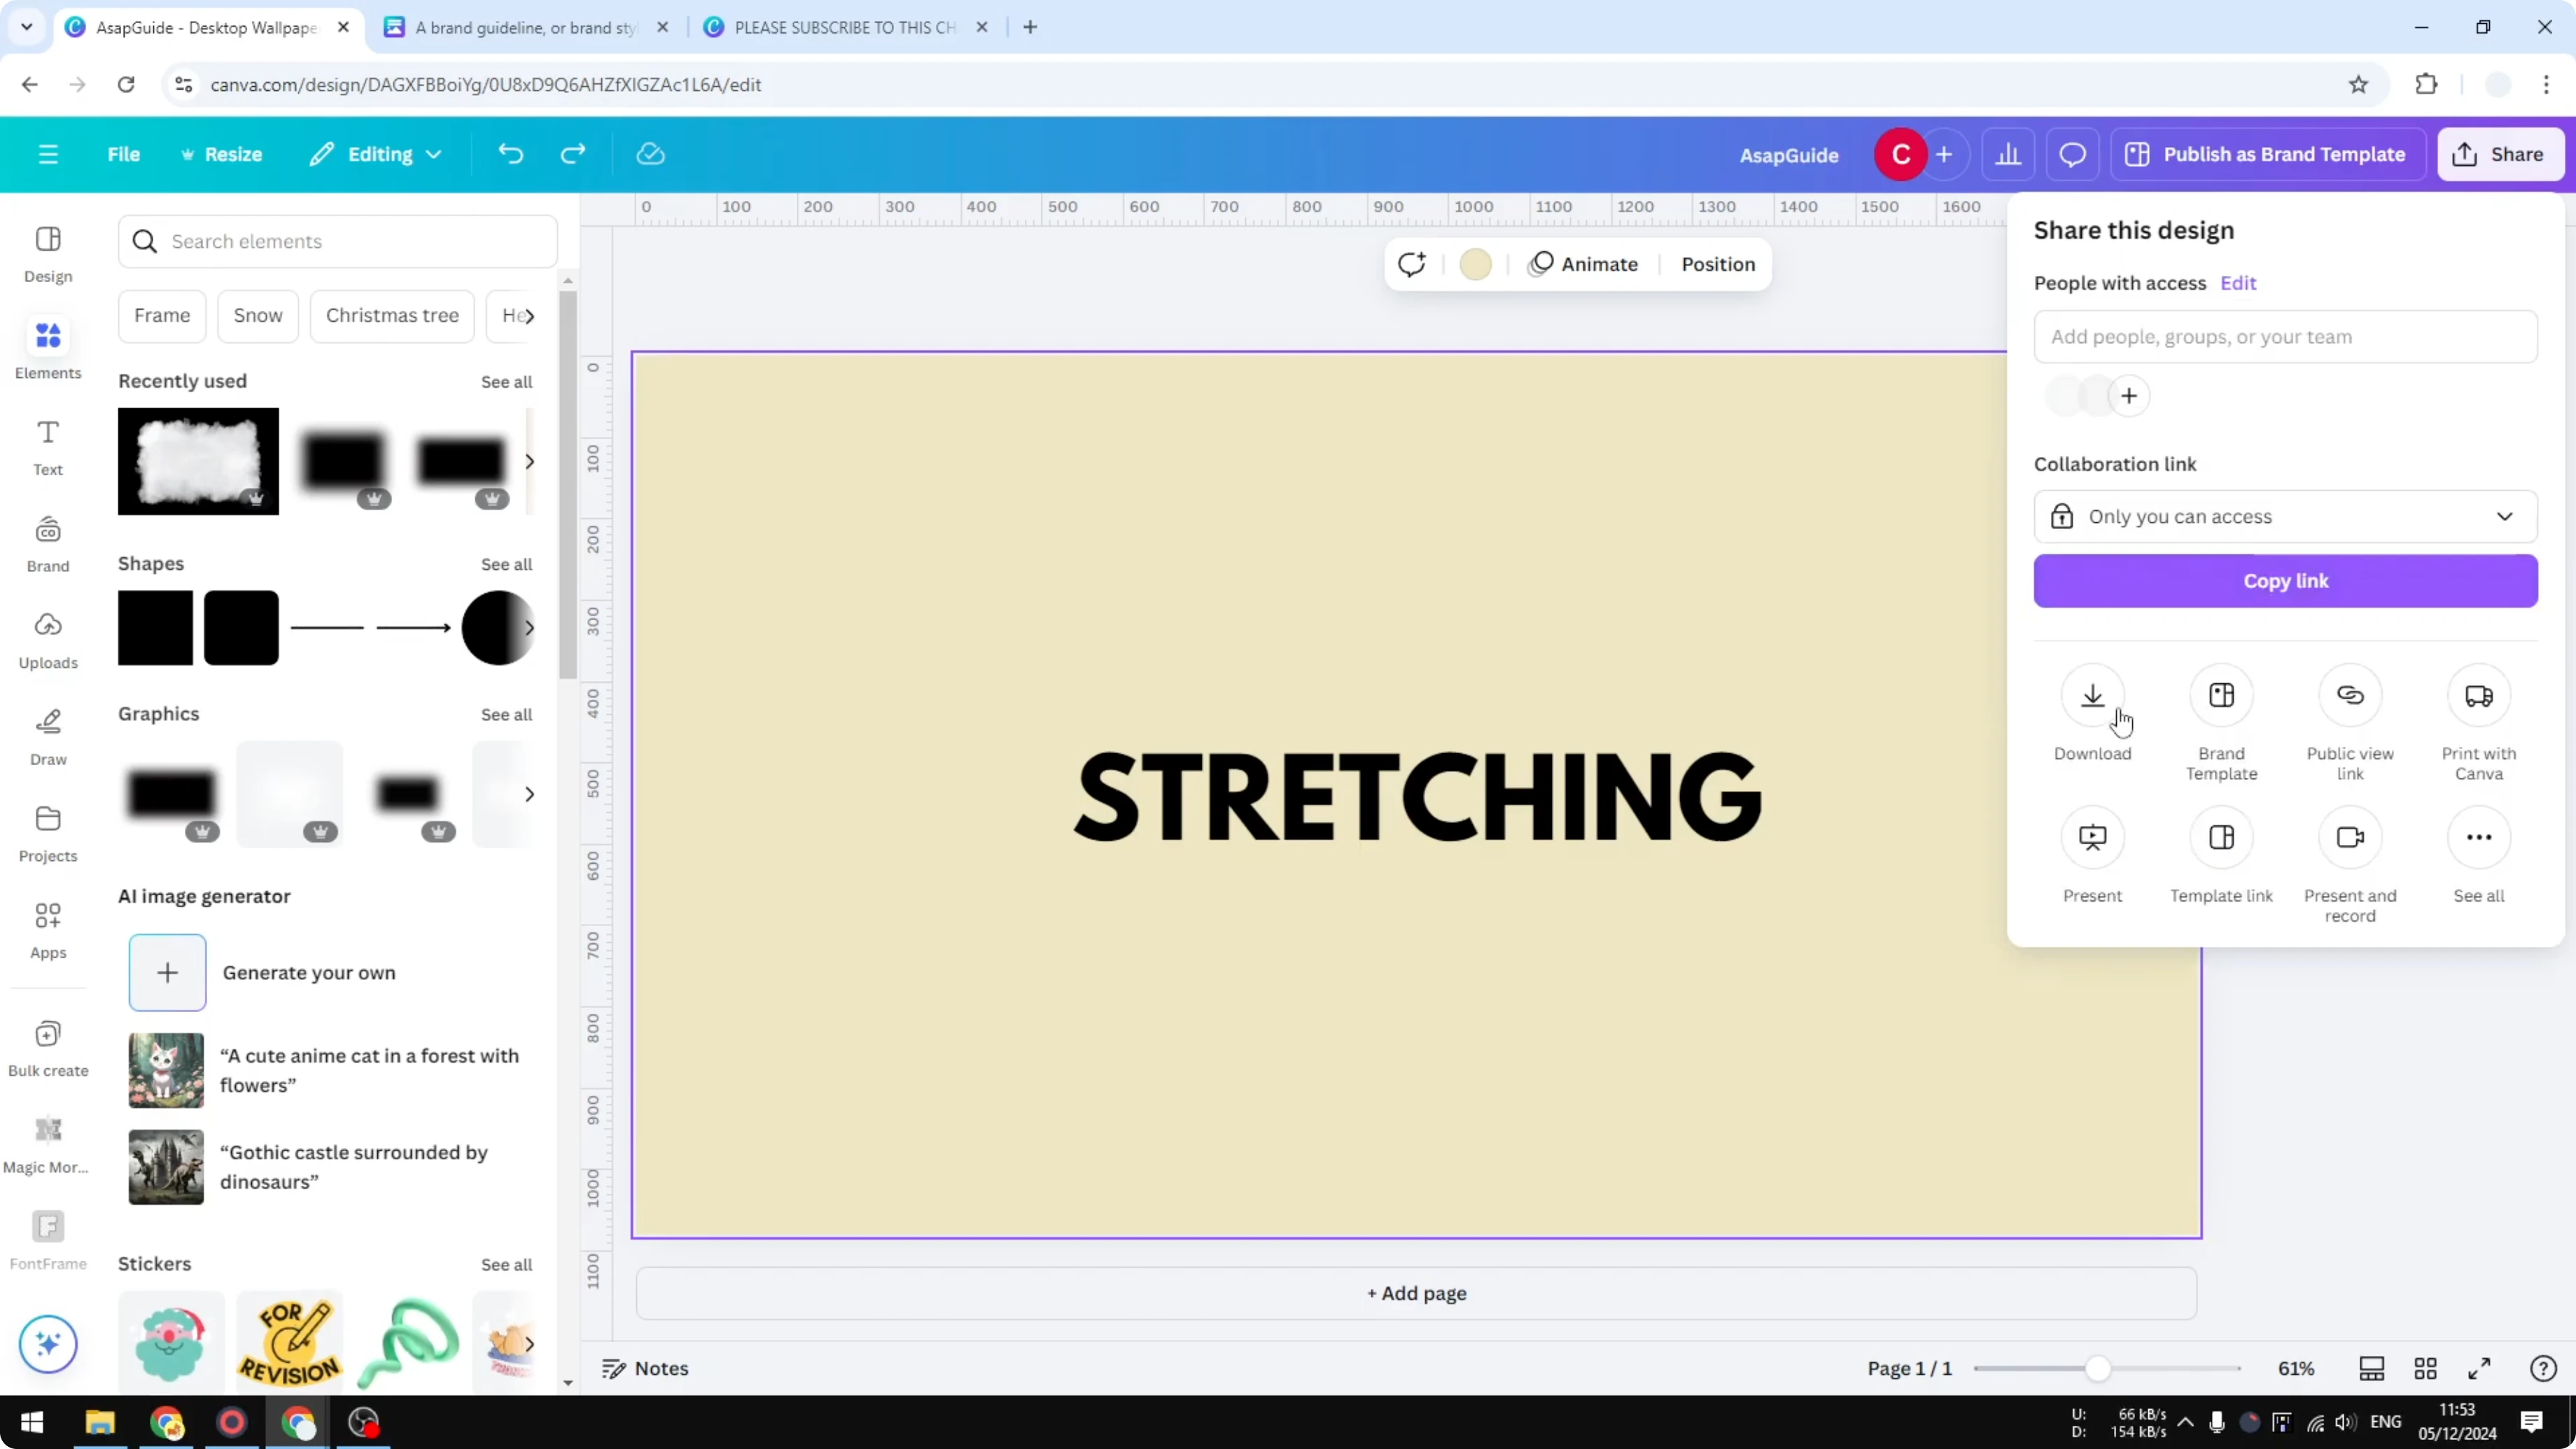Open the Bulk create app
The width and height of the screenshot is (2576, 1449).
pos(48,1048)
